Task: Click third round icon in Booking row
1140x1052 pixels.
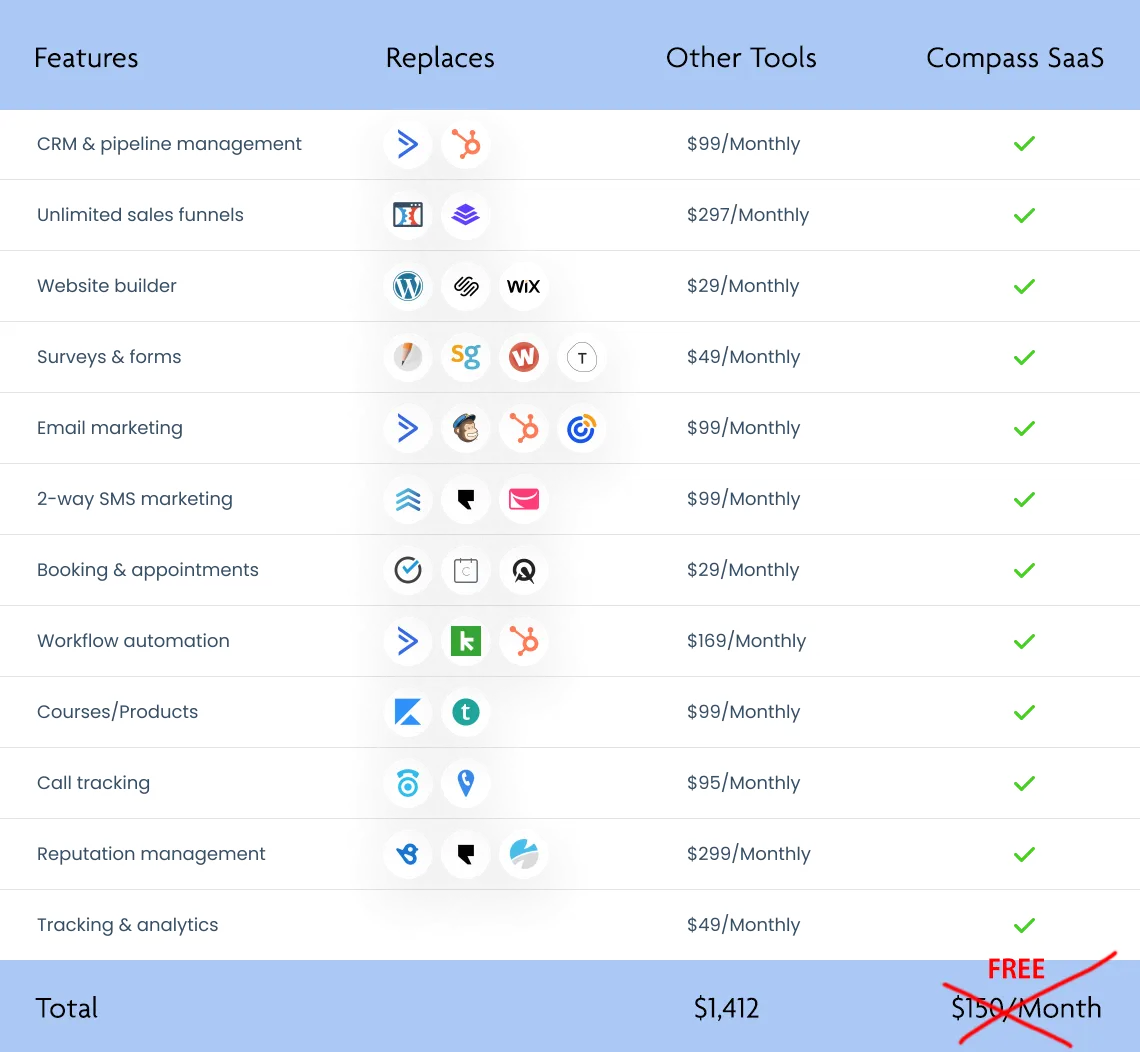Action: click(523, 571)
